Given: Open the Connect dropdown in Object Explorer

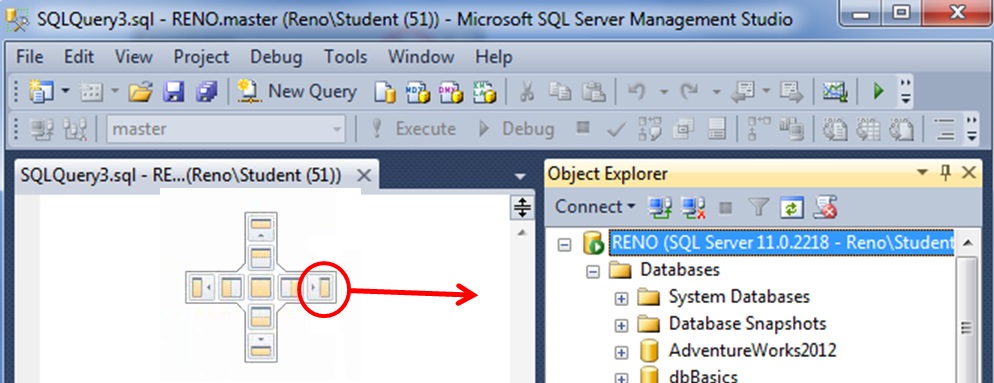Looking at the screenshot, I should (631, 207).
